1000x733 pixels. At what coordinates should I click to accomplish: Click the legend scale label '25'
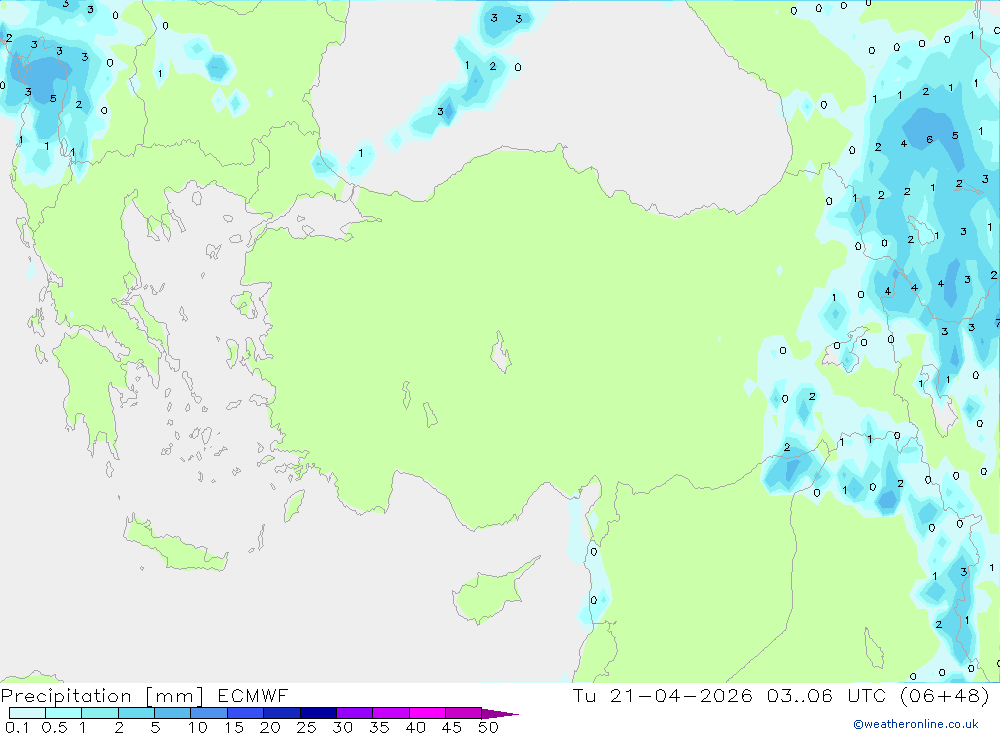coord(307,727)
